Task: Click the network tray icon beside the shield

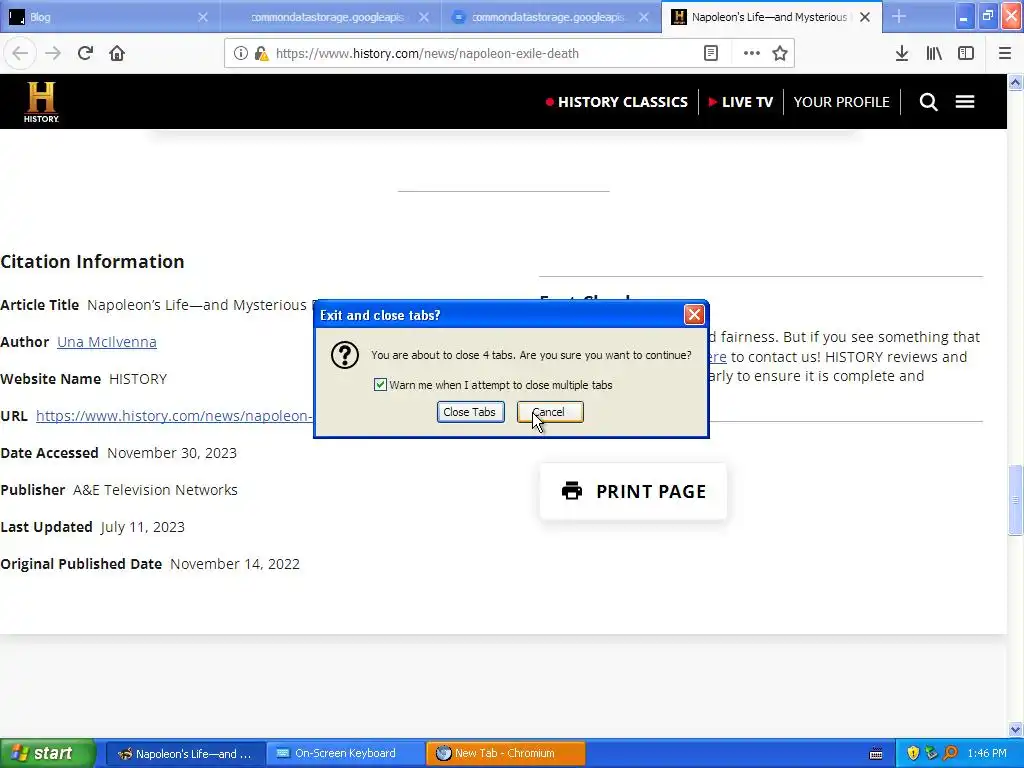Action: tap(931, 754)
